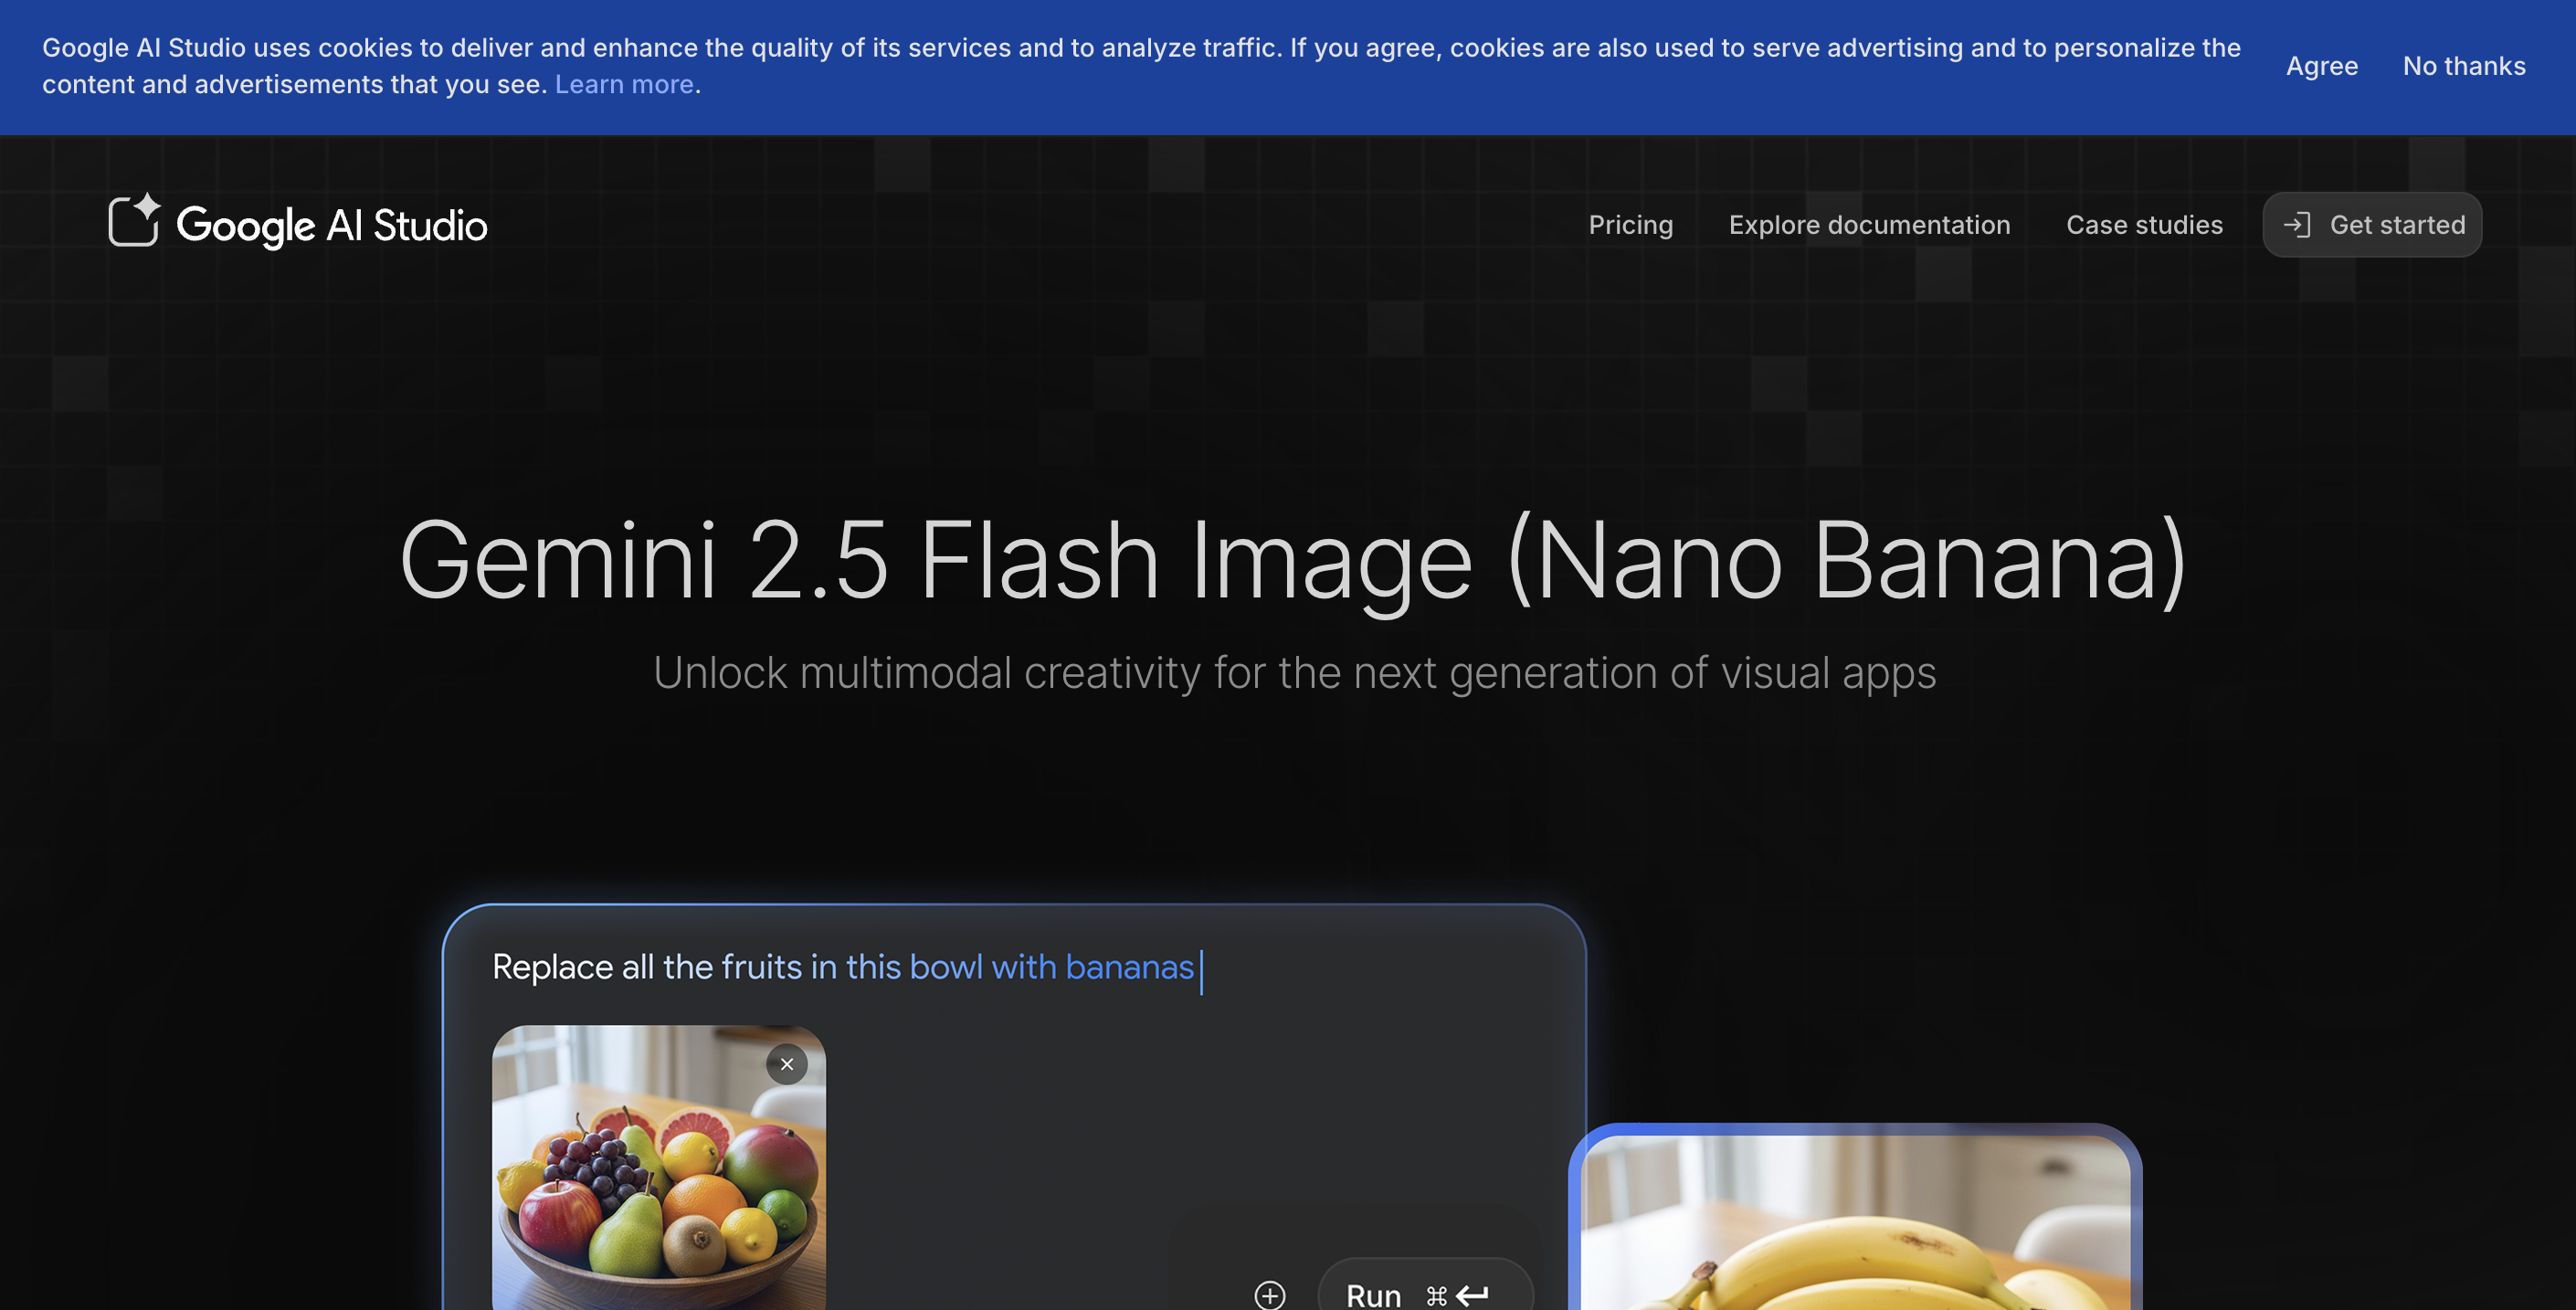Agree to the cookie notice
Screen dimensions: 2576x1310
pyautogui.click(x=2321, y=66)
